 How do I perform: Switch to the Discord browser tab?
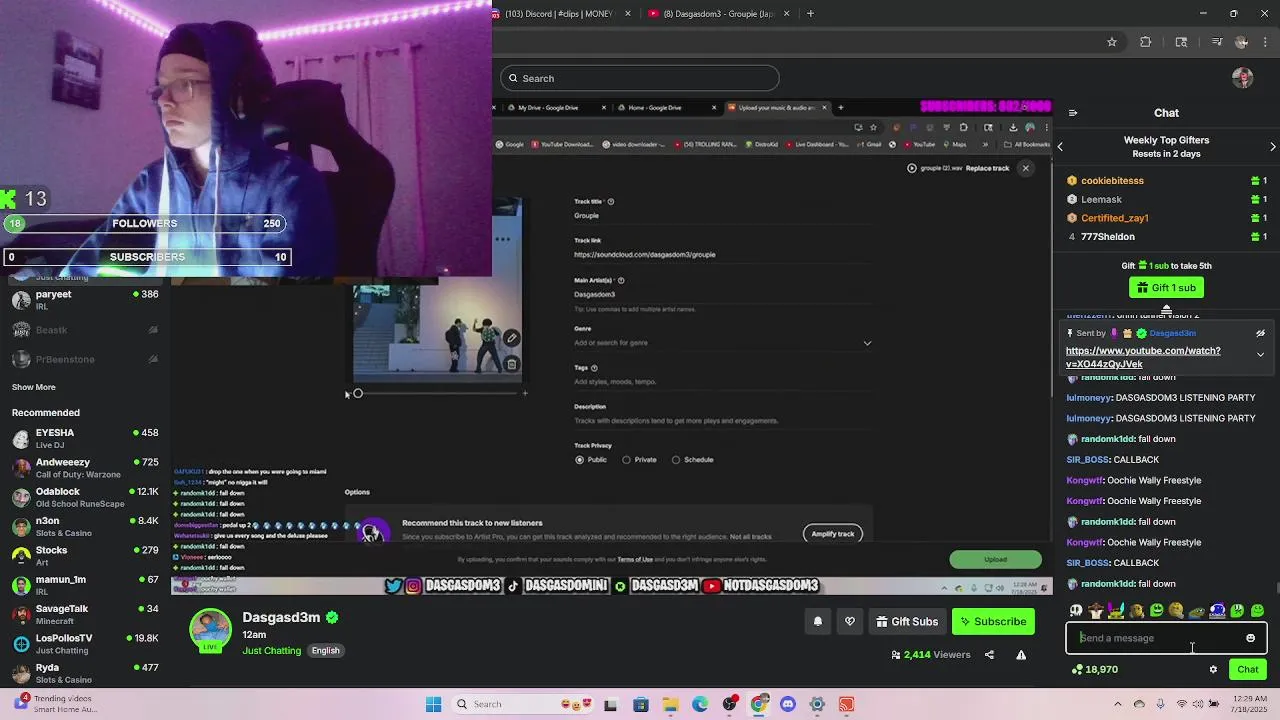coord(565,14)
